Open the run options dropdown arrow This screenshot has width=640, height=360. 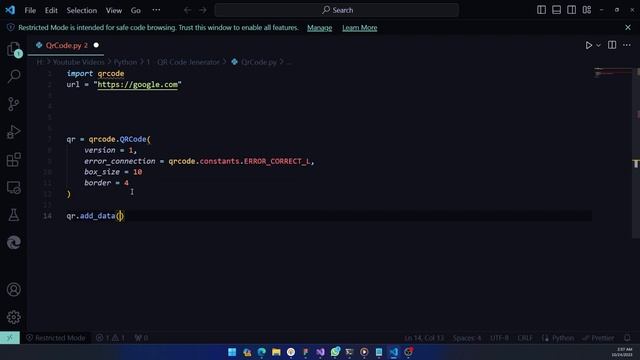[598, 45]
